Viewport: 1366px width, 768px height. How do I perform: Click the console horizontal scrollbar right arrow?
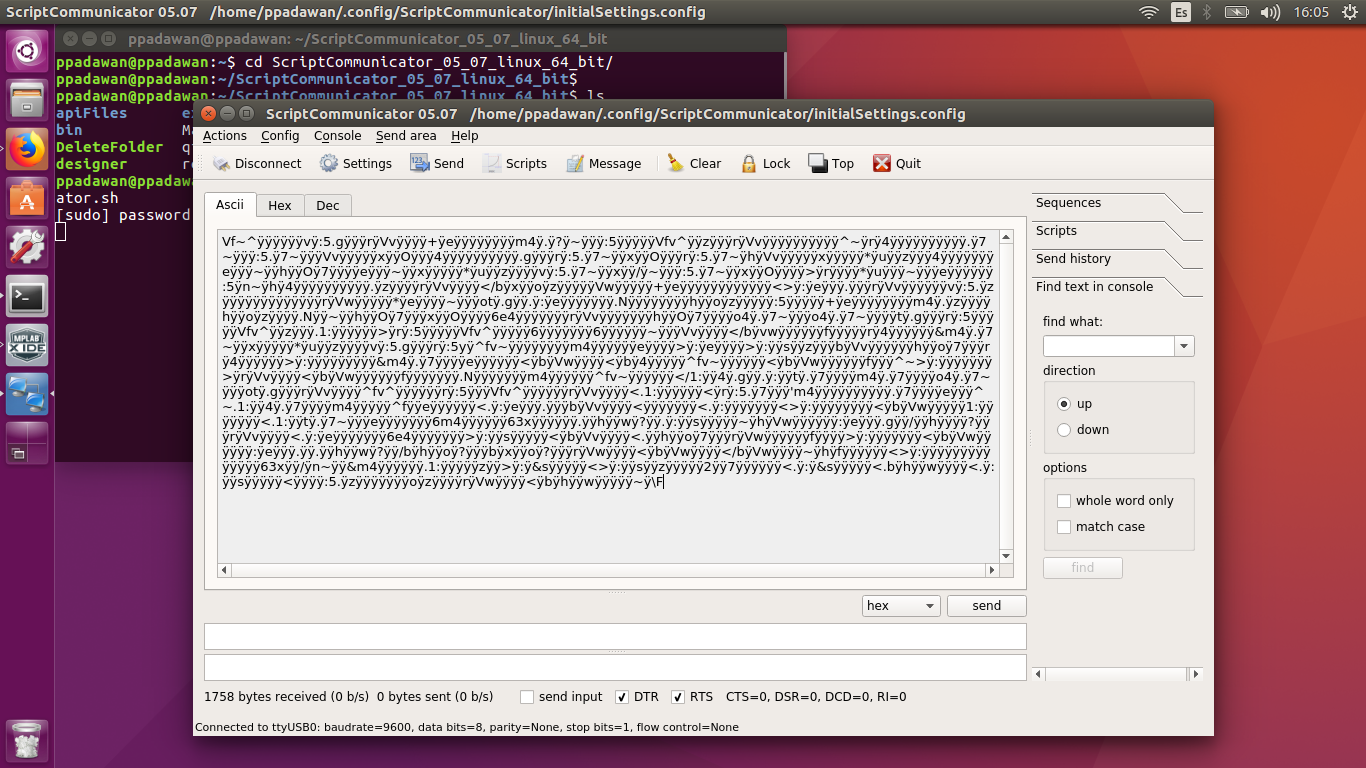(992, 570)
